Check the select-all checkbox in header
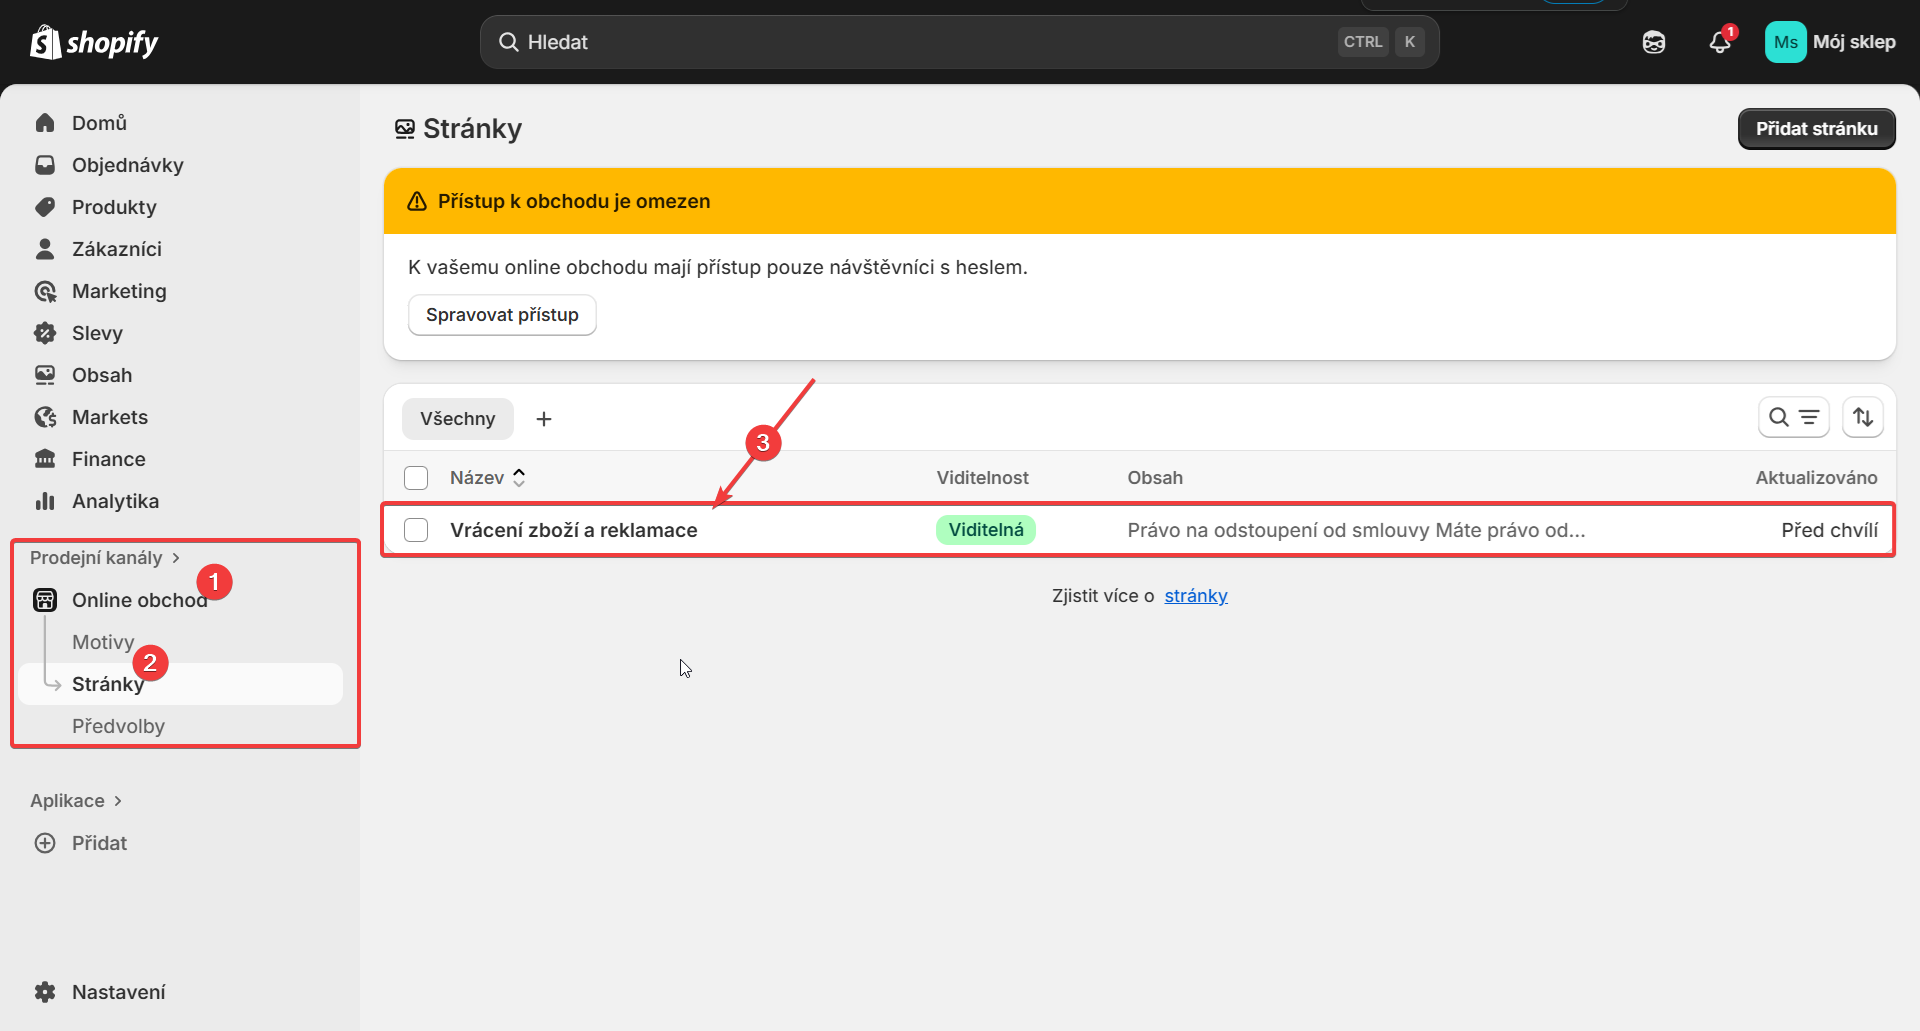The height and width of the screenshot is (1031, 1920). [415, 477]
